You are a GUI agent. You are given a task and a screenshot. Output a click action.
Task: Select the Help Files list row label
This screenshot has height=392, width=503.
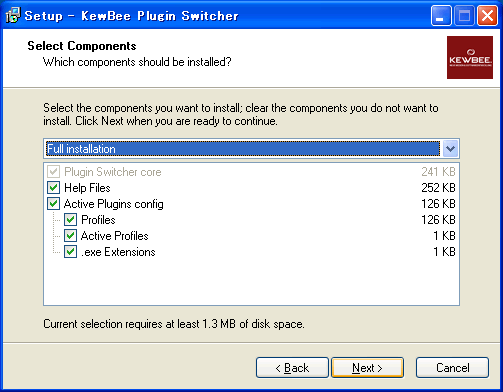87,188
